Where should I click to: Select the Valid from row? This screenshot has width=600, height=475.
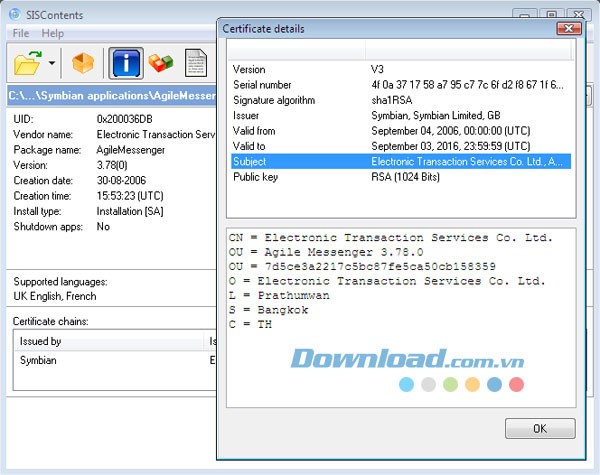pyautogui.click(x=256, y=130)
